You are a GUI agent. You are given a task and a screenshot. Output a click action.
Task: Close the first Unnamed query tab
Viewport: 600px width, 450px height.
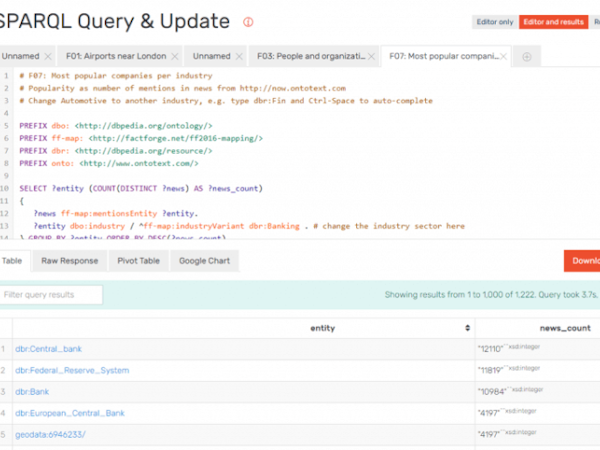click(48, 57)
